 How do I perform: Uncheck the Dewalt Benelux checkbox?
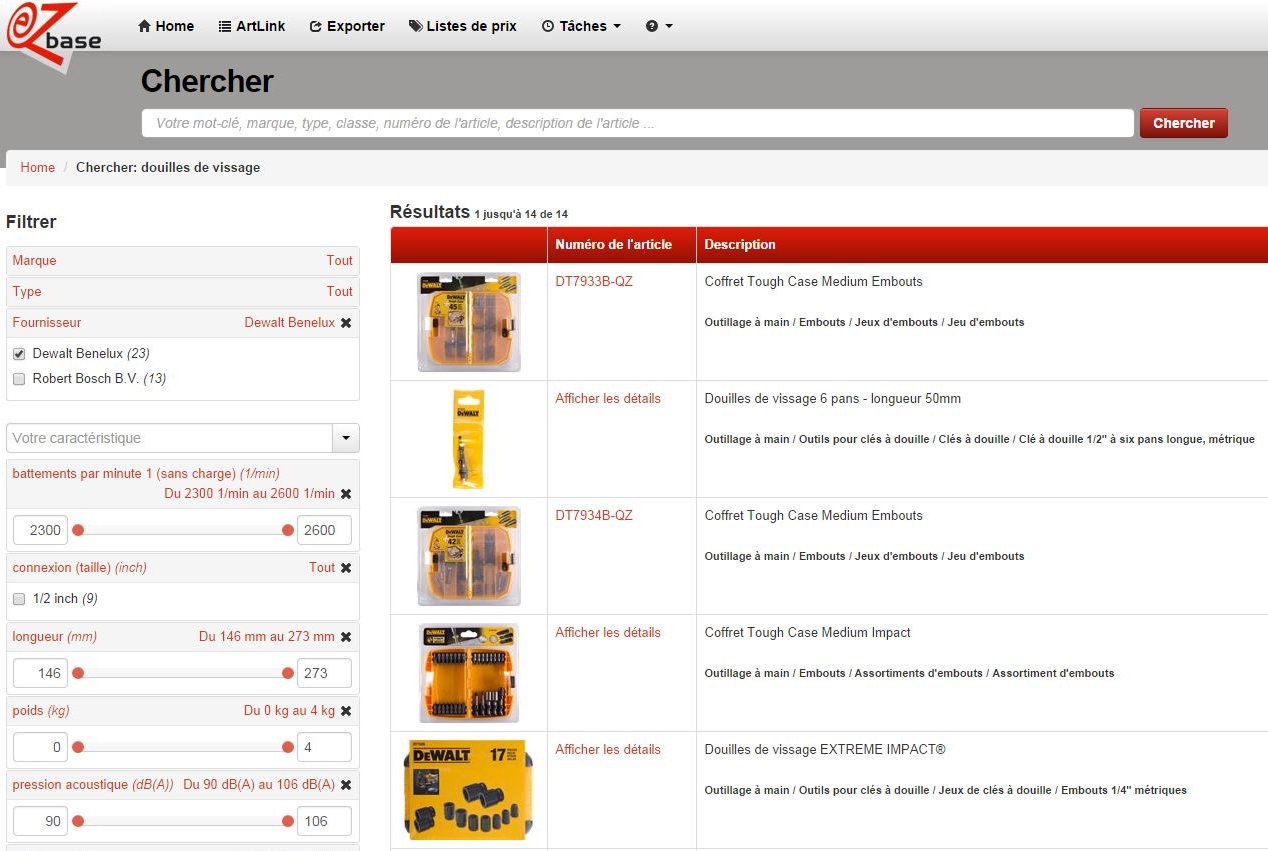(x=19, y=354)
